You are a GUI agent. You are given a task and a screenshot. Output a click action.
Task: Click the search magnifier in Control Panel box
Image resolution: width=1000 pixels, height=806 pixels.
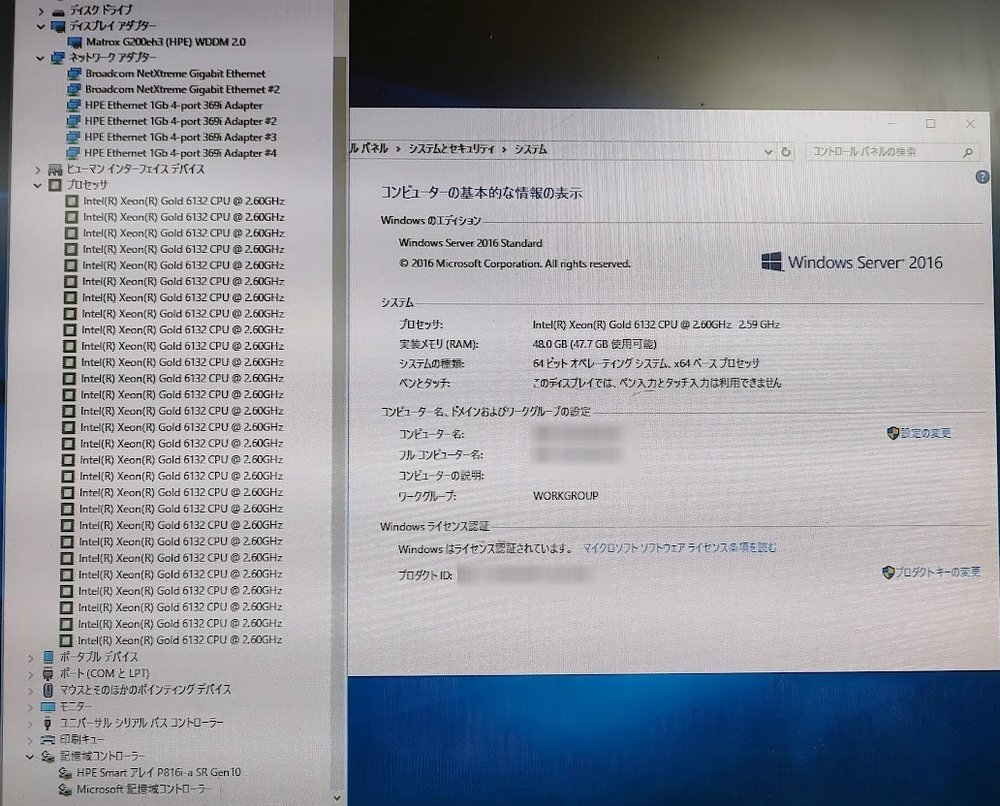[x=967, y=152]
